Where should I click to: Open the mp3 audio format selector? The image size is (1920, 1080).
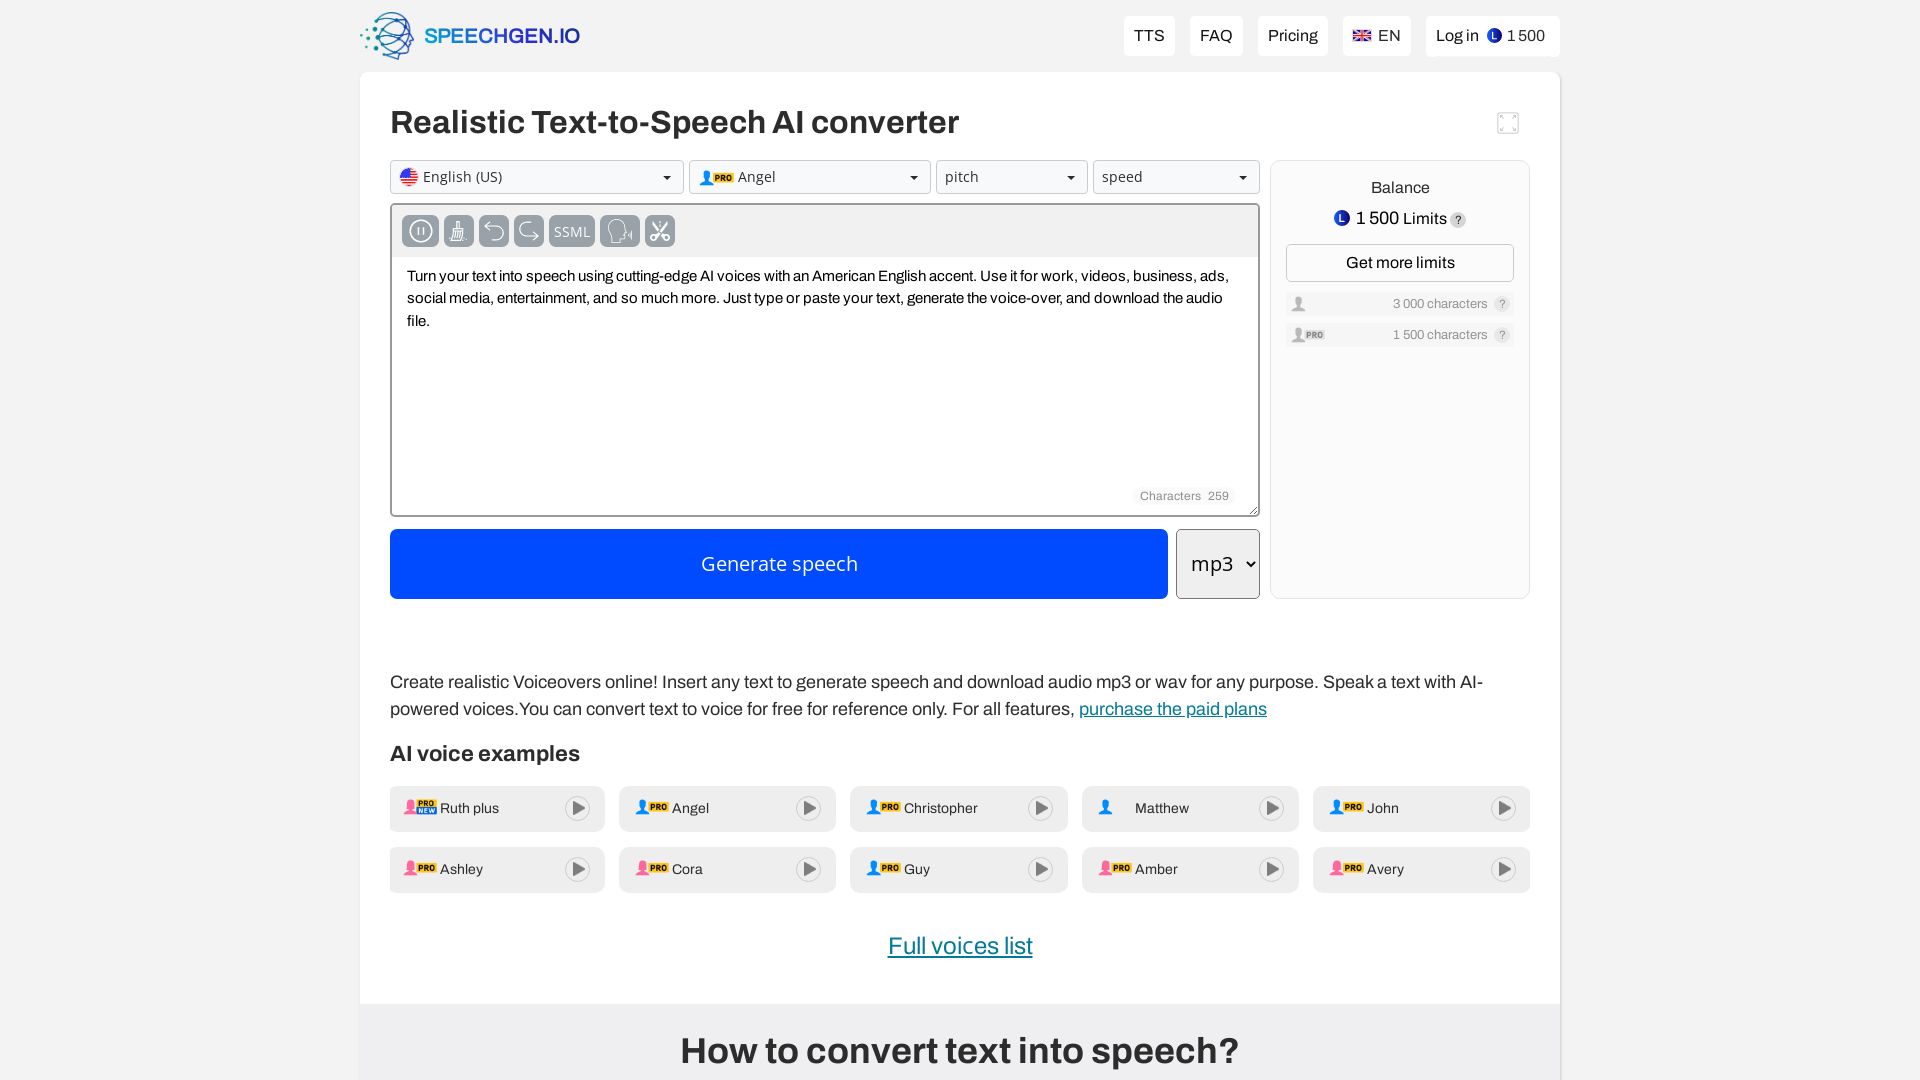pyautogui.click(x=1217, y=563)
